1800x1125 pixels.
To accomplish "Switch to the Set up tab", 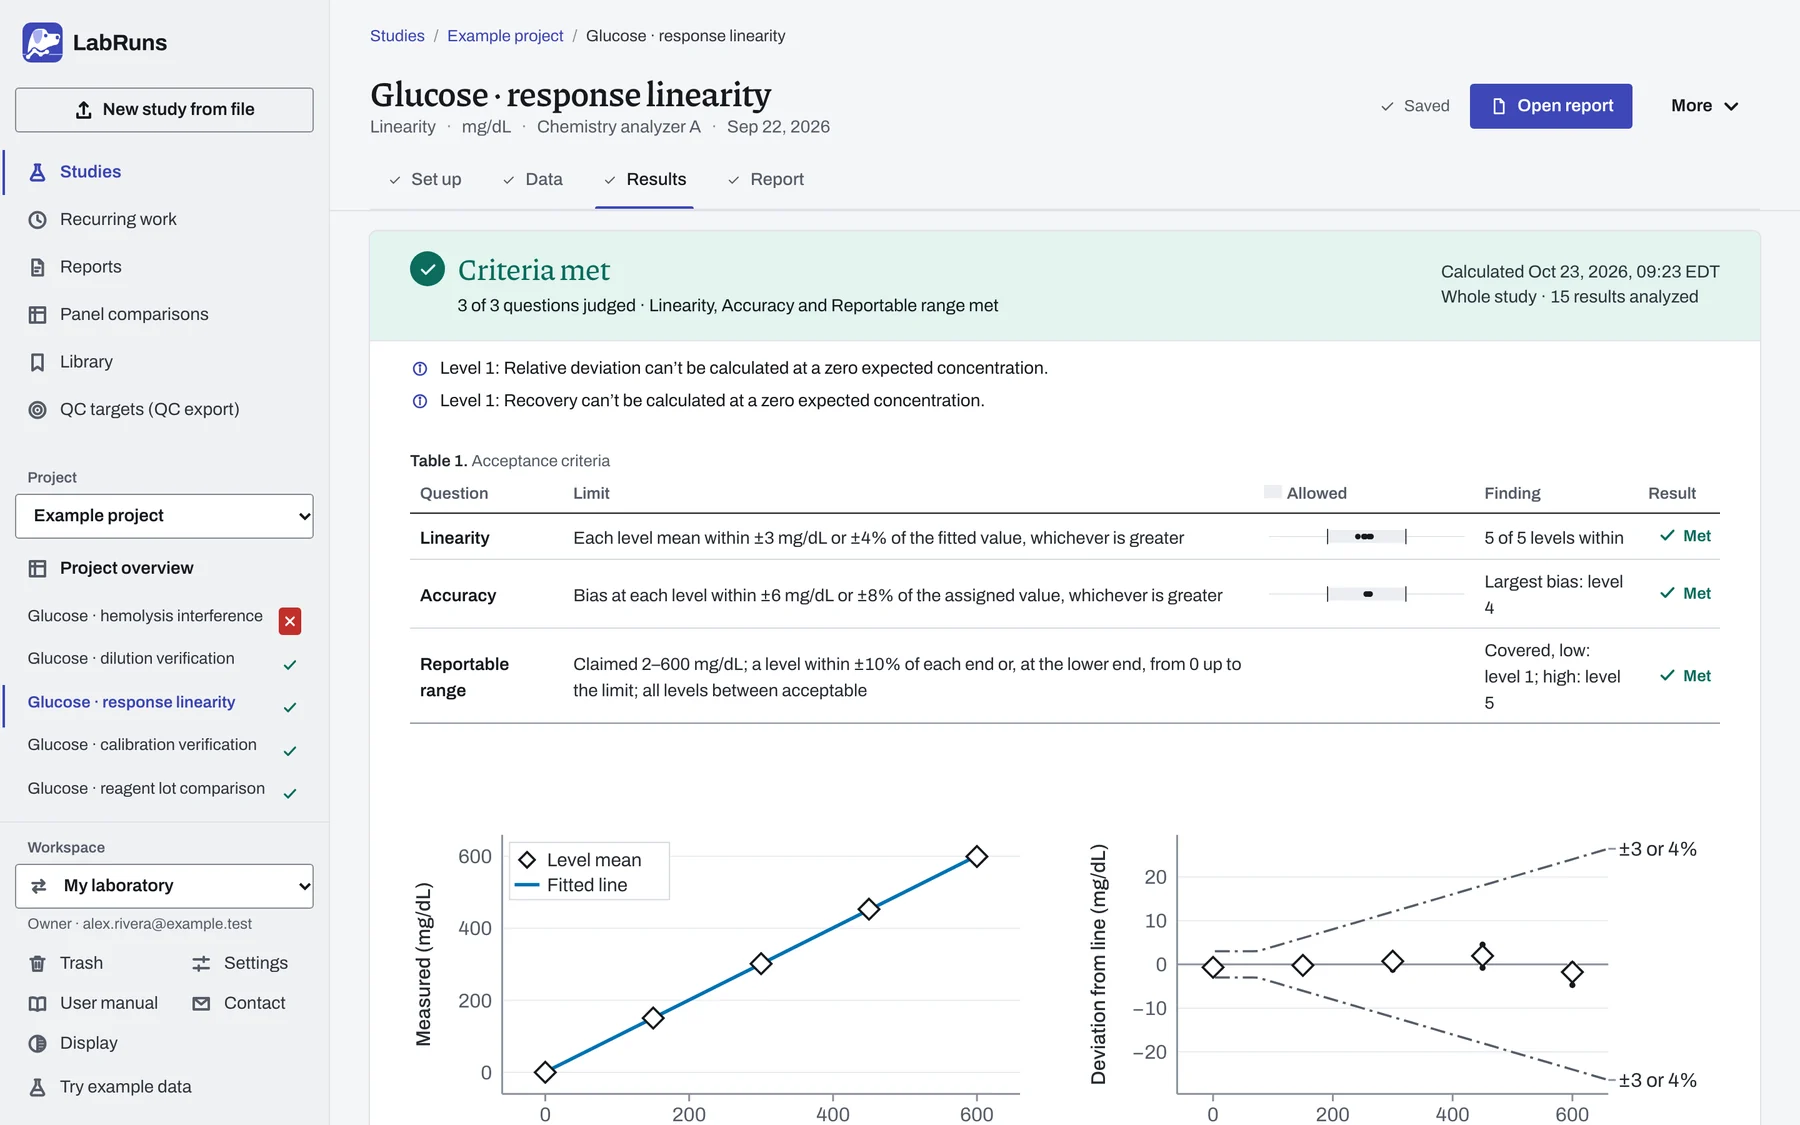I will (425, 180).
